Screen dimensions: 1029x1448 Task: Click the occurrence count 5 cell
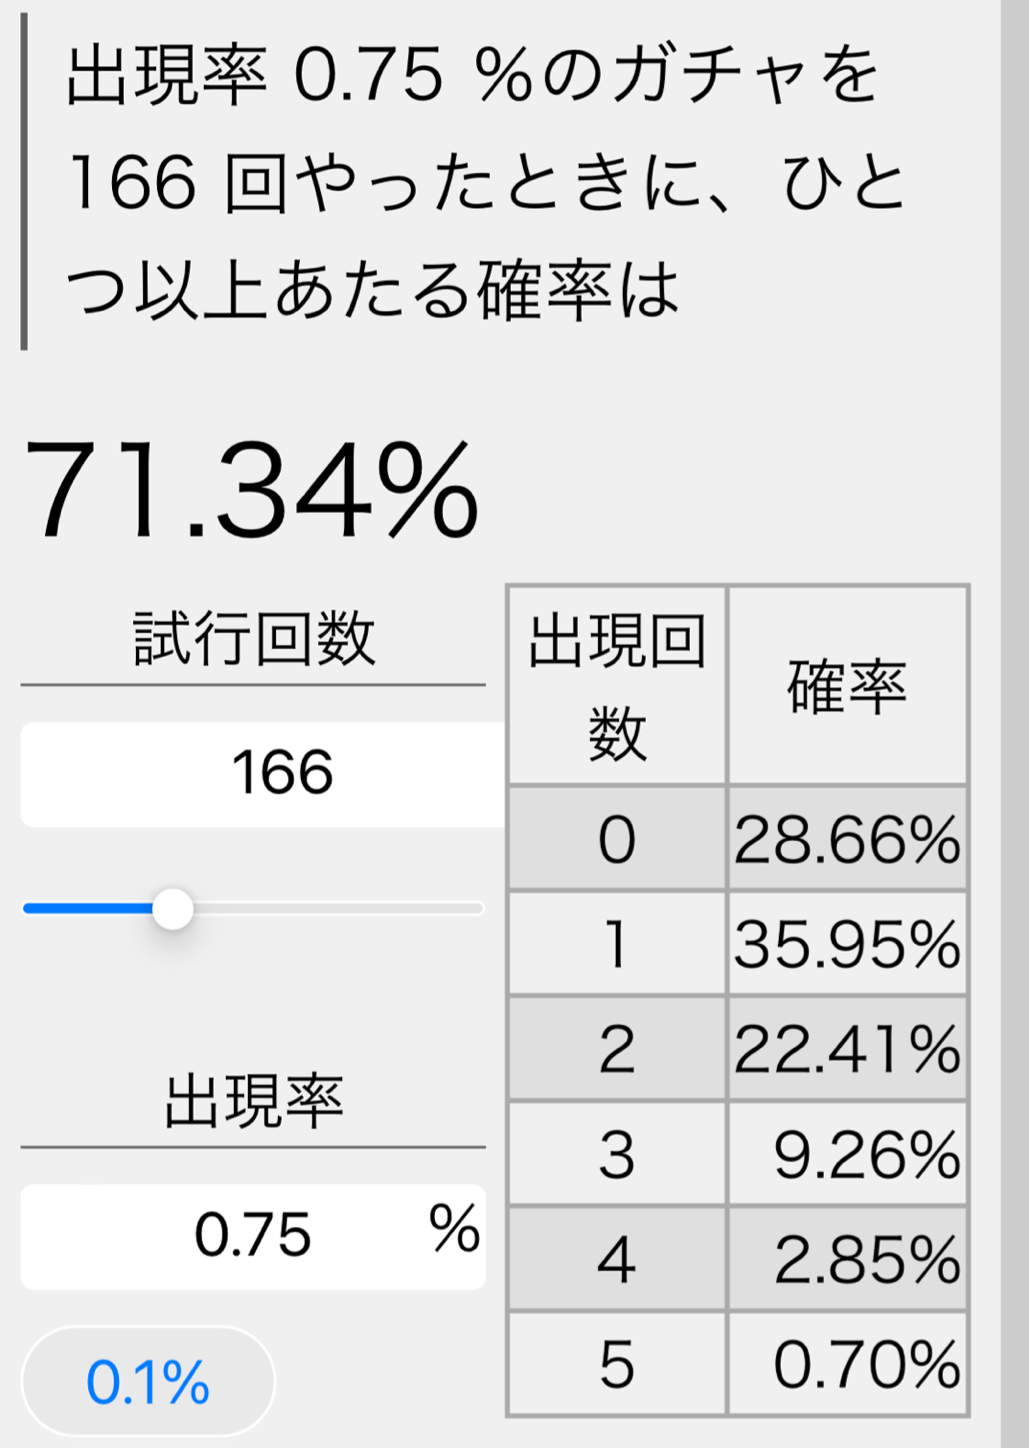pos(617,1364)
